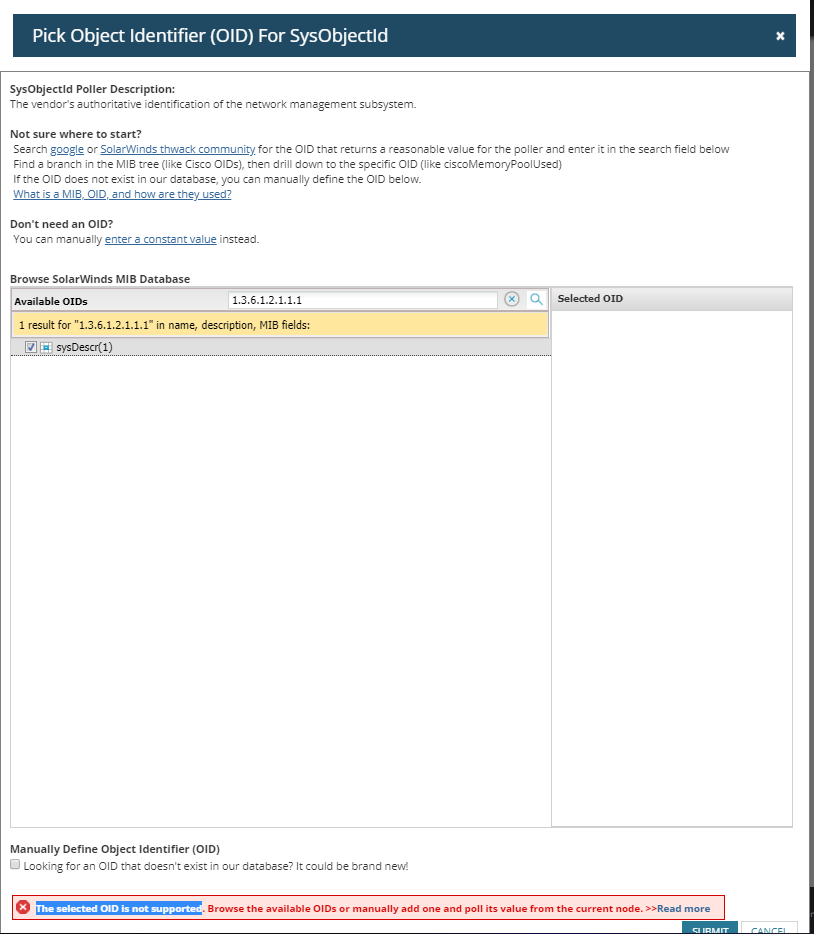Screen dimensions: 814x934
Task: Submit the selected OID
Action: [x=710, y=928]
